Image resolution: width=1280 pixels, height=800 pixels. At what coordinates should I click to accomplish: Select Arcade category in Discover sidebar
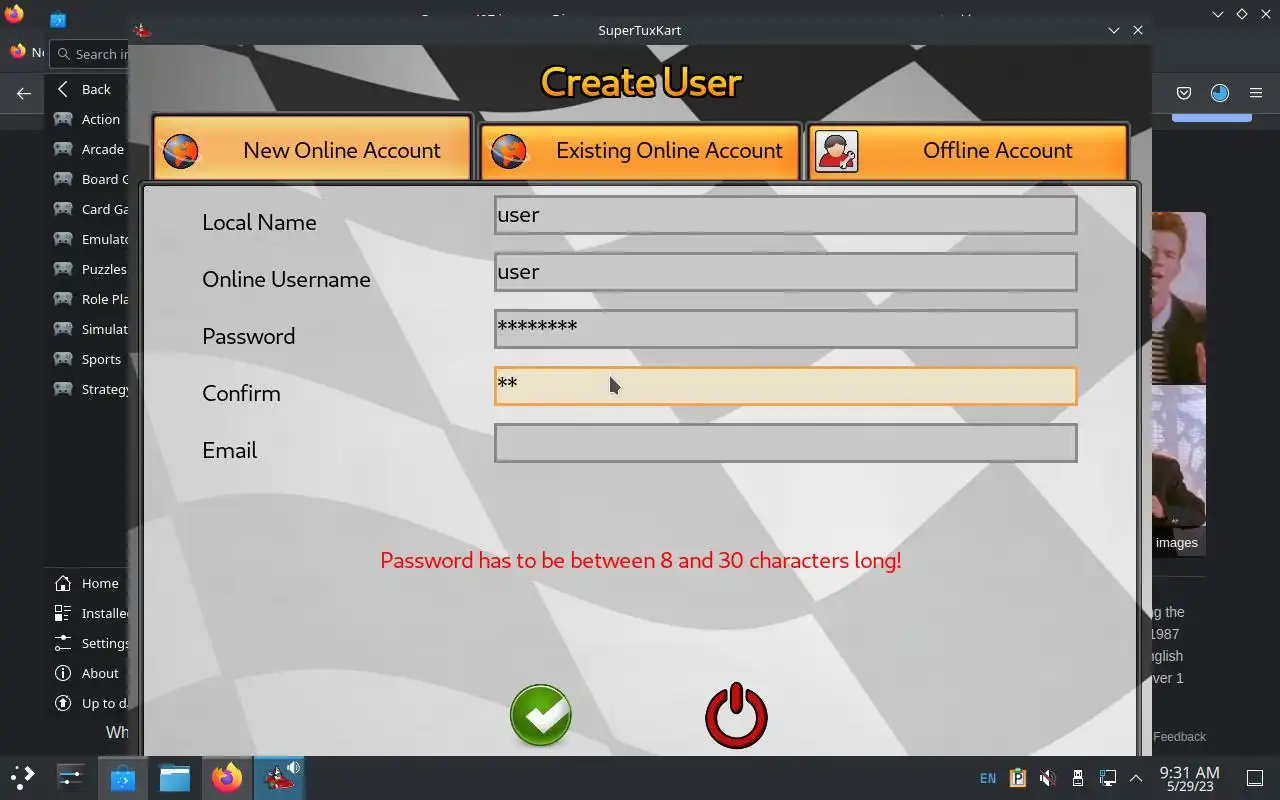tap(88, 149)
